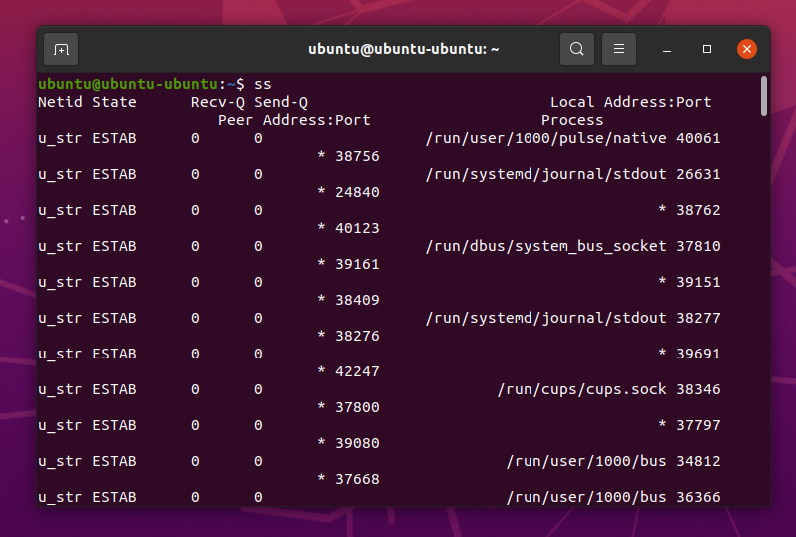Select the Peer Address:Port header
The height and width of the screenshot is (537, 796).
[x=294, y=120]
